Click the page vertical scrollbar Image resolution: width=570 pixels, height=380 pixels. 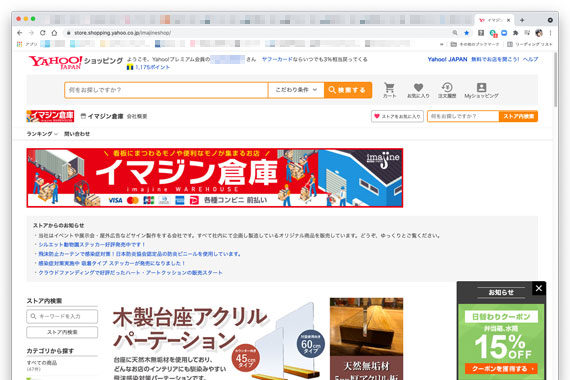coord(555,80)
